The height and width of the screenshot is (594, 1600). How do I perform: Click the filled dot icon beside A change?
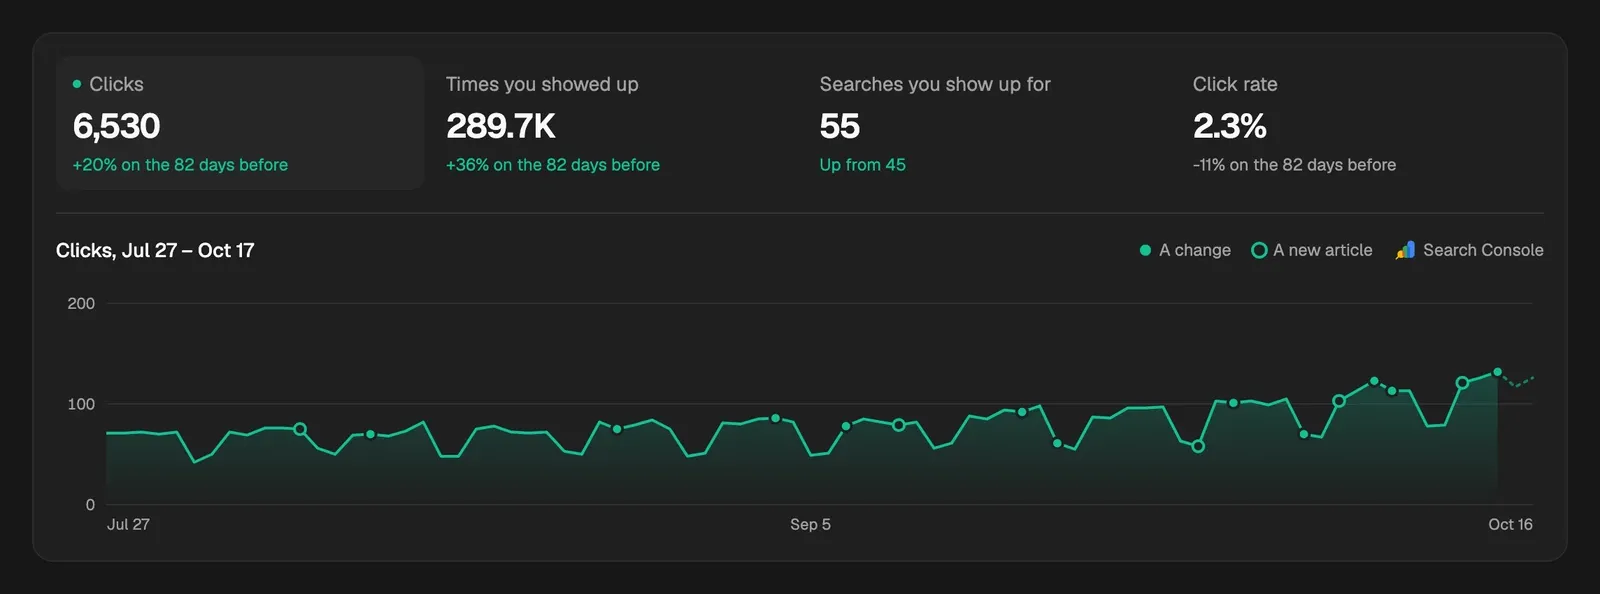(x=1145, y=250)
